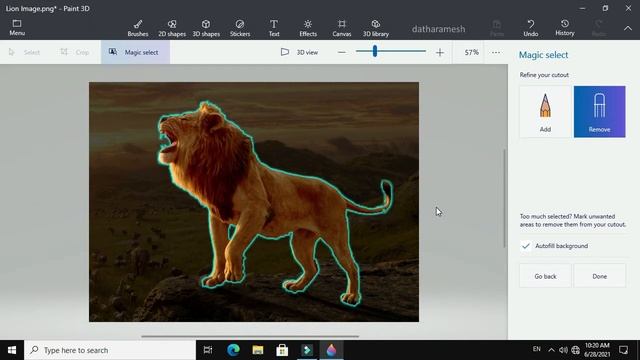Open the network status icon

point(576,350)
